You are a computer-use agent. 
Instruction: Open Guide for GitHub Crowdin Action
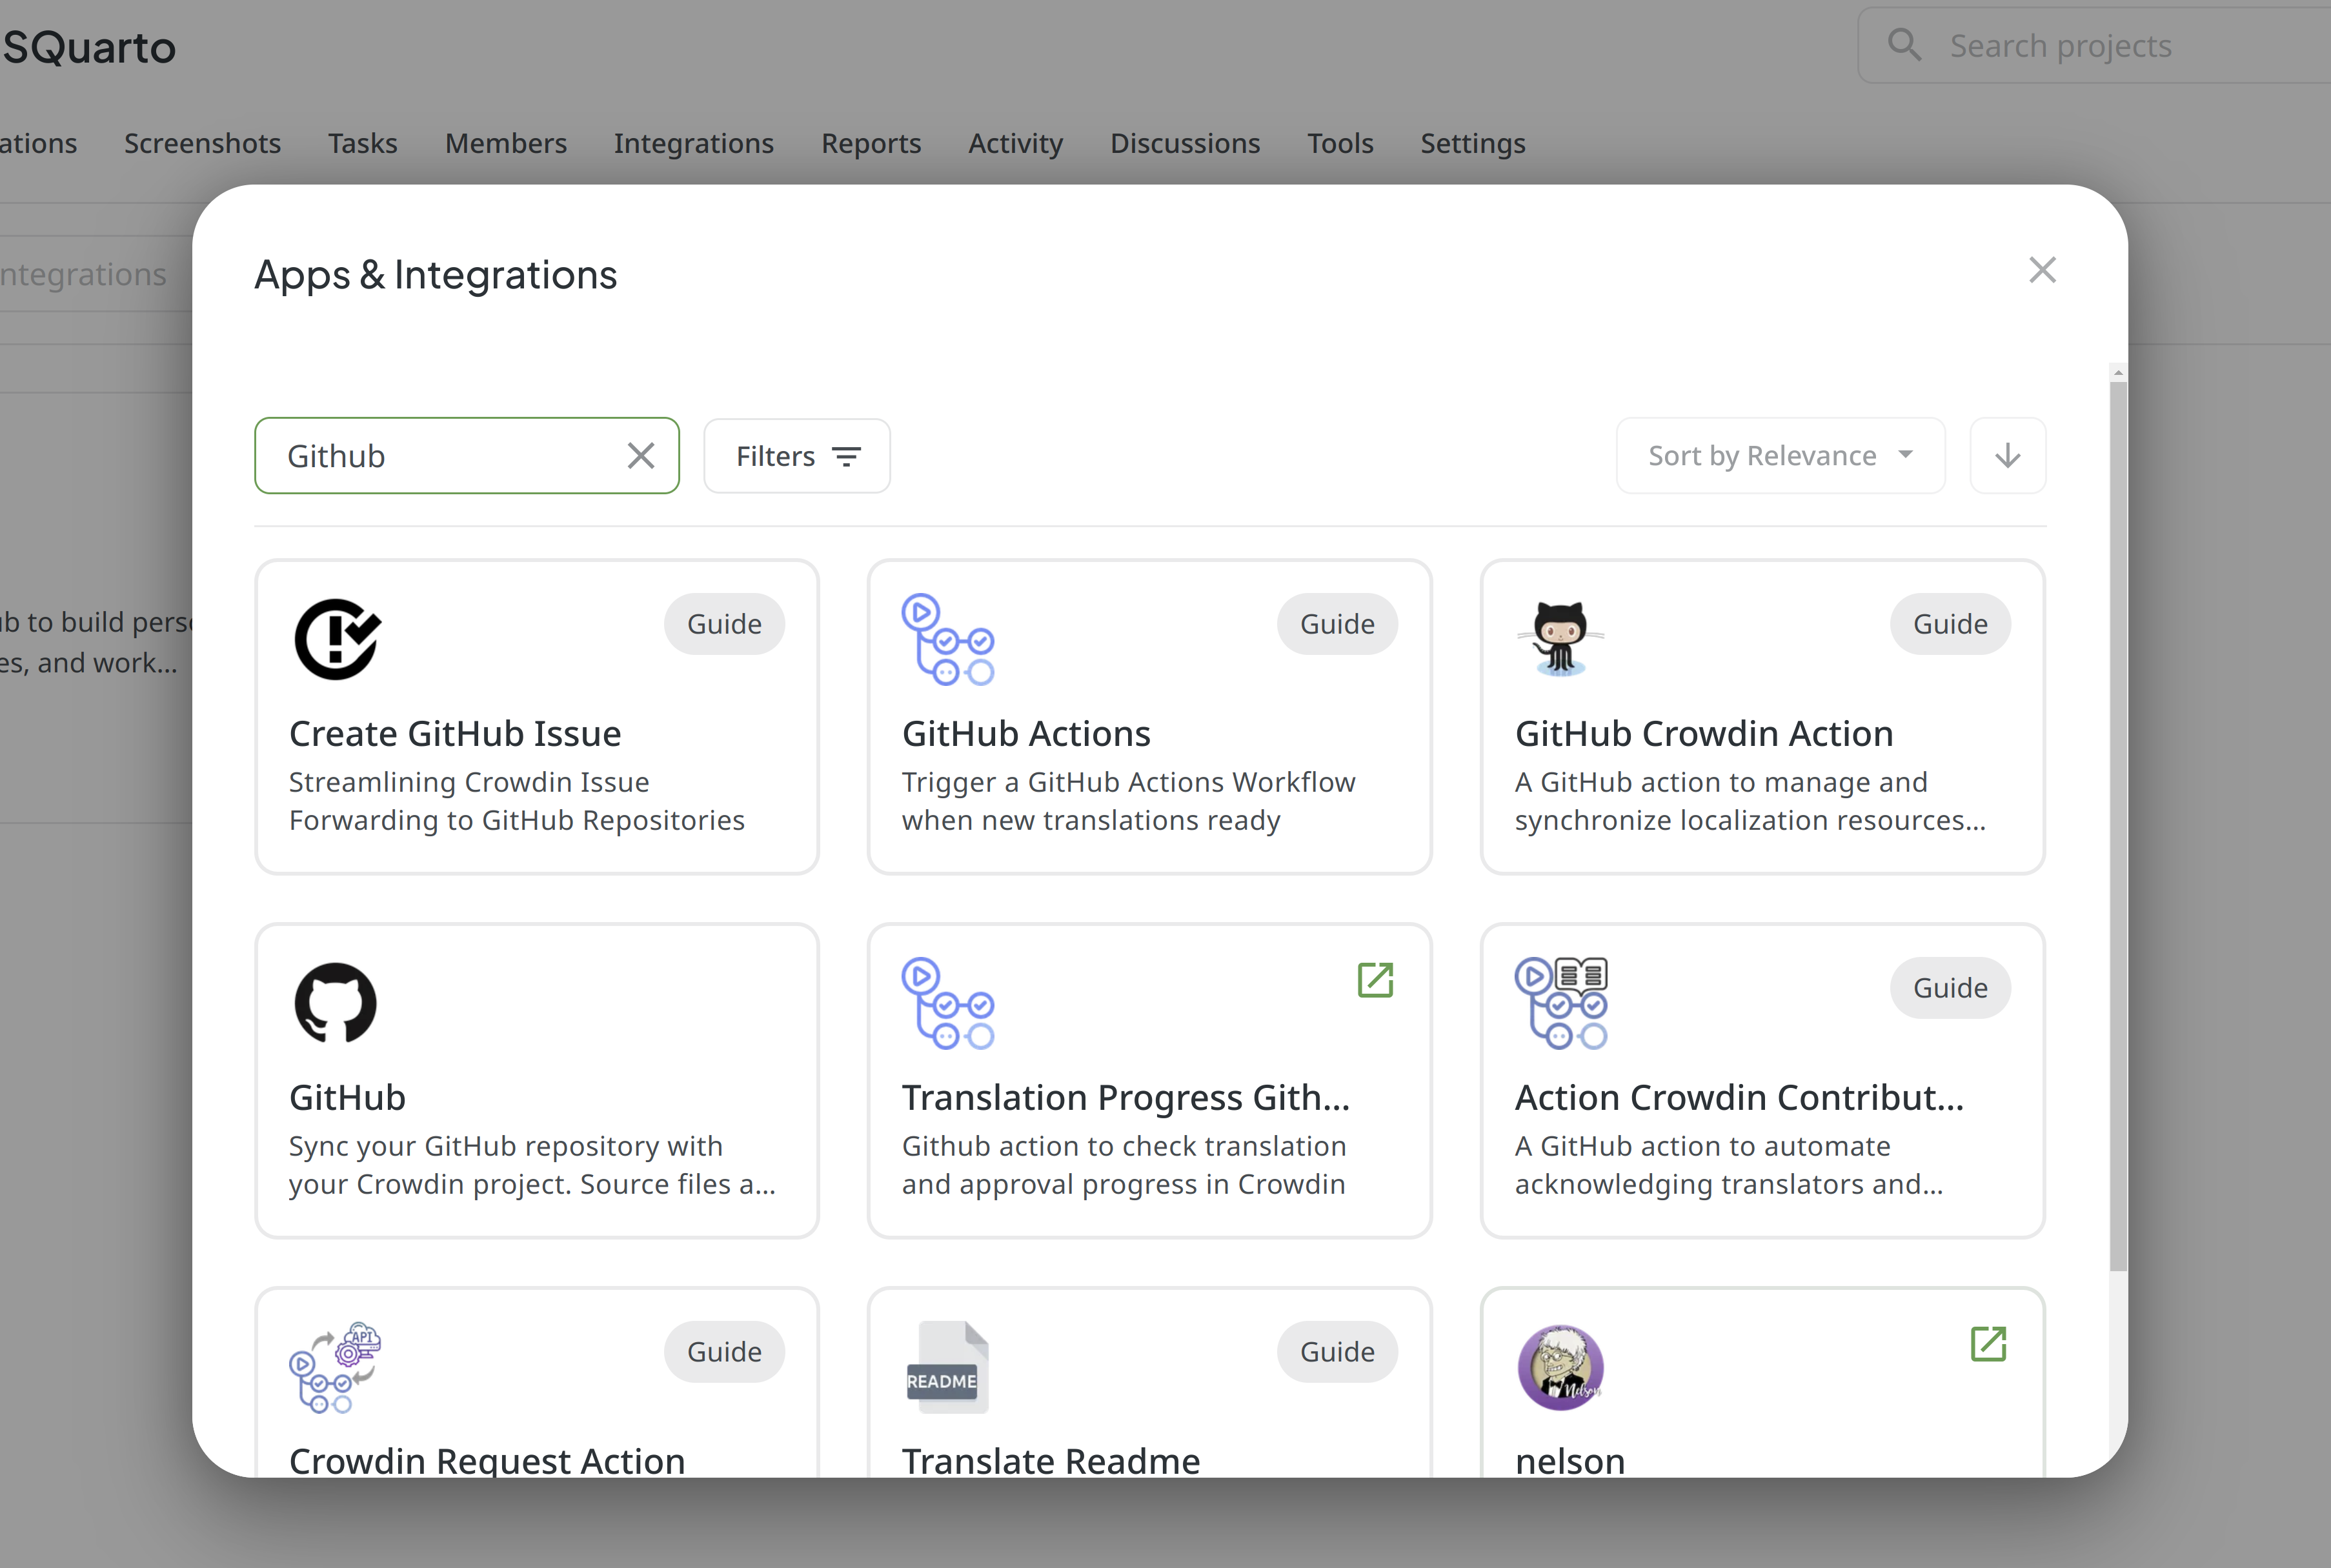pyautogui.click(x=1950, y=624)
